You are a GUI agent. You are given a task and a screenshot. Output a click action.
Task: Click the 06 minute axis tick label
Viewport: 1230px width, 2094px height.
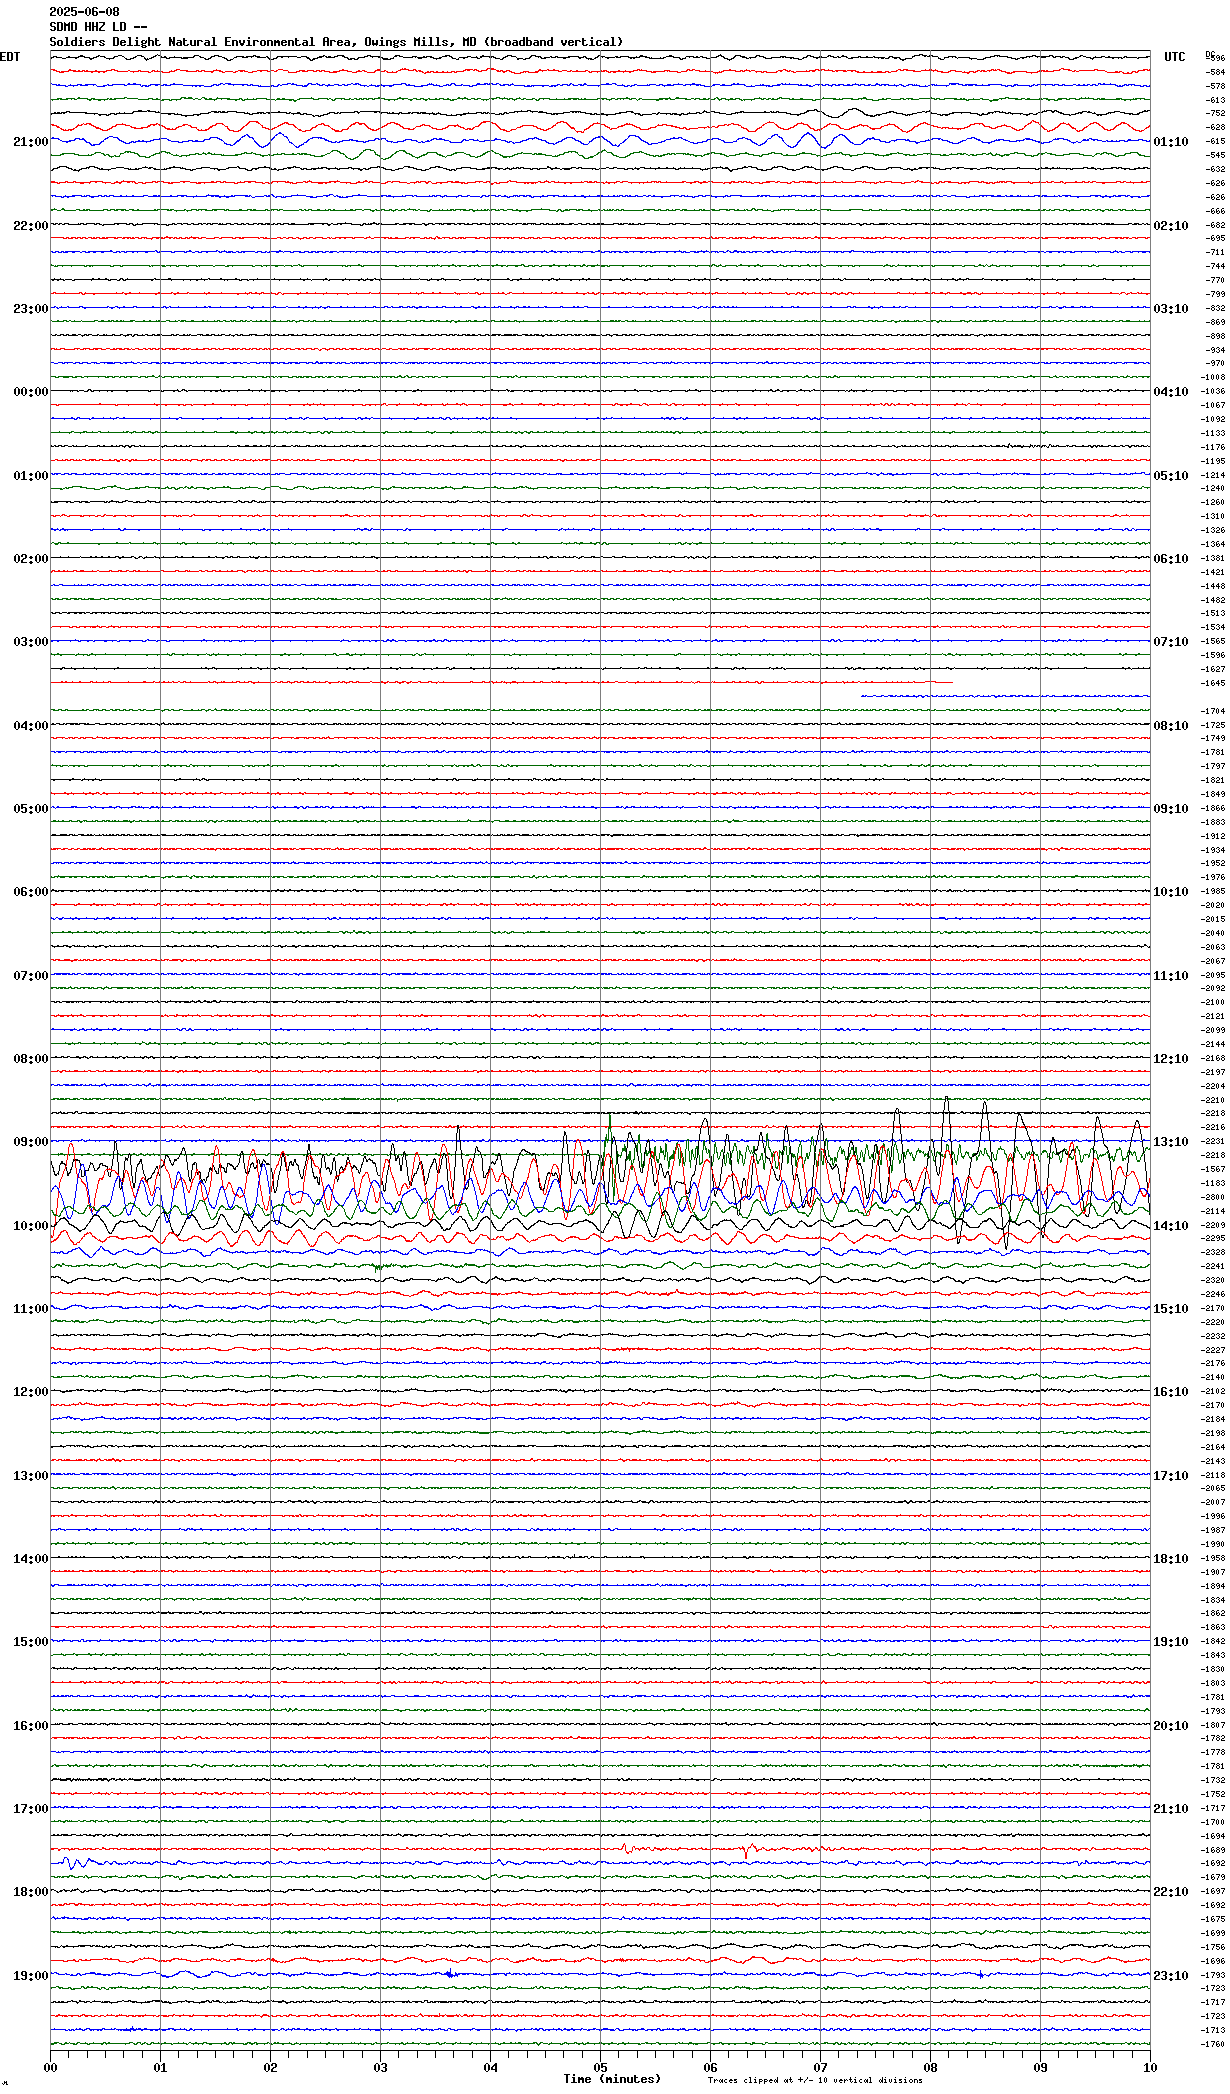coord(710,2068)
